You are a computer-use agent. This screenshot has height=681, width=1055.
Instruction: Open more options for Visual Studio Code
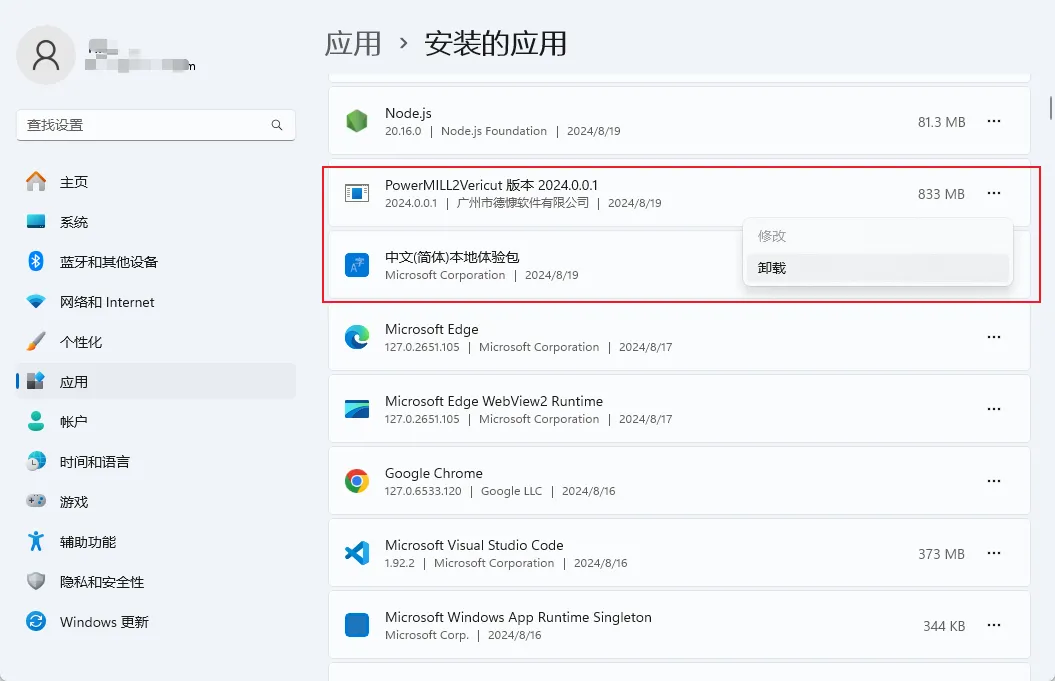(994, 553)
